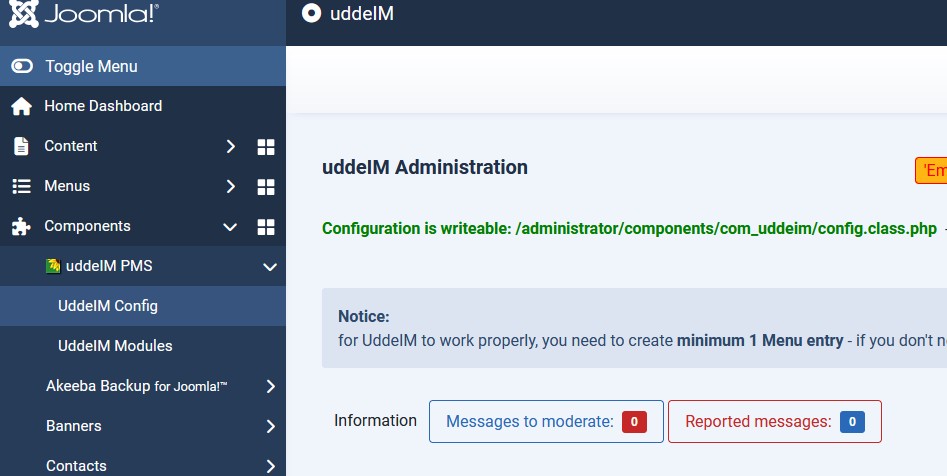
Task: Open the Components dashboard grid icon
Action: tap(266, 227)
